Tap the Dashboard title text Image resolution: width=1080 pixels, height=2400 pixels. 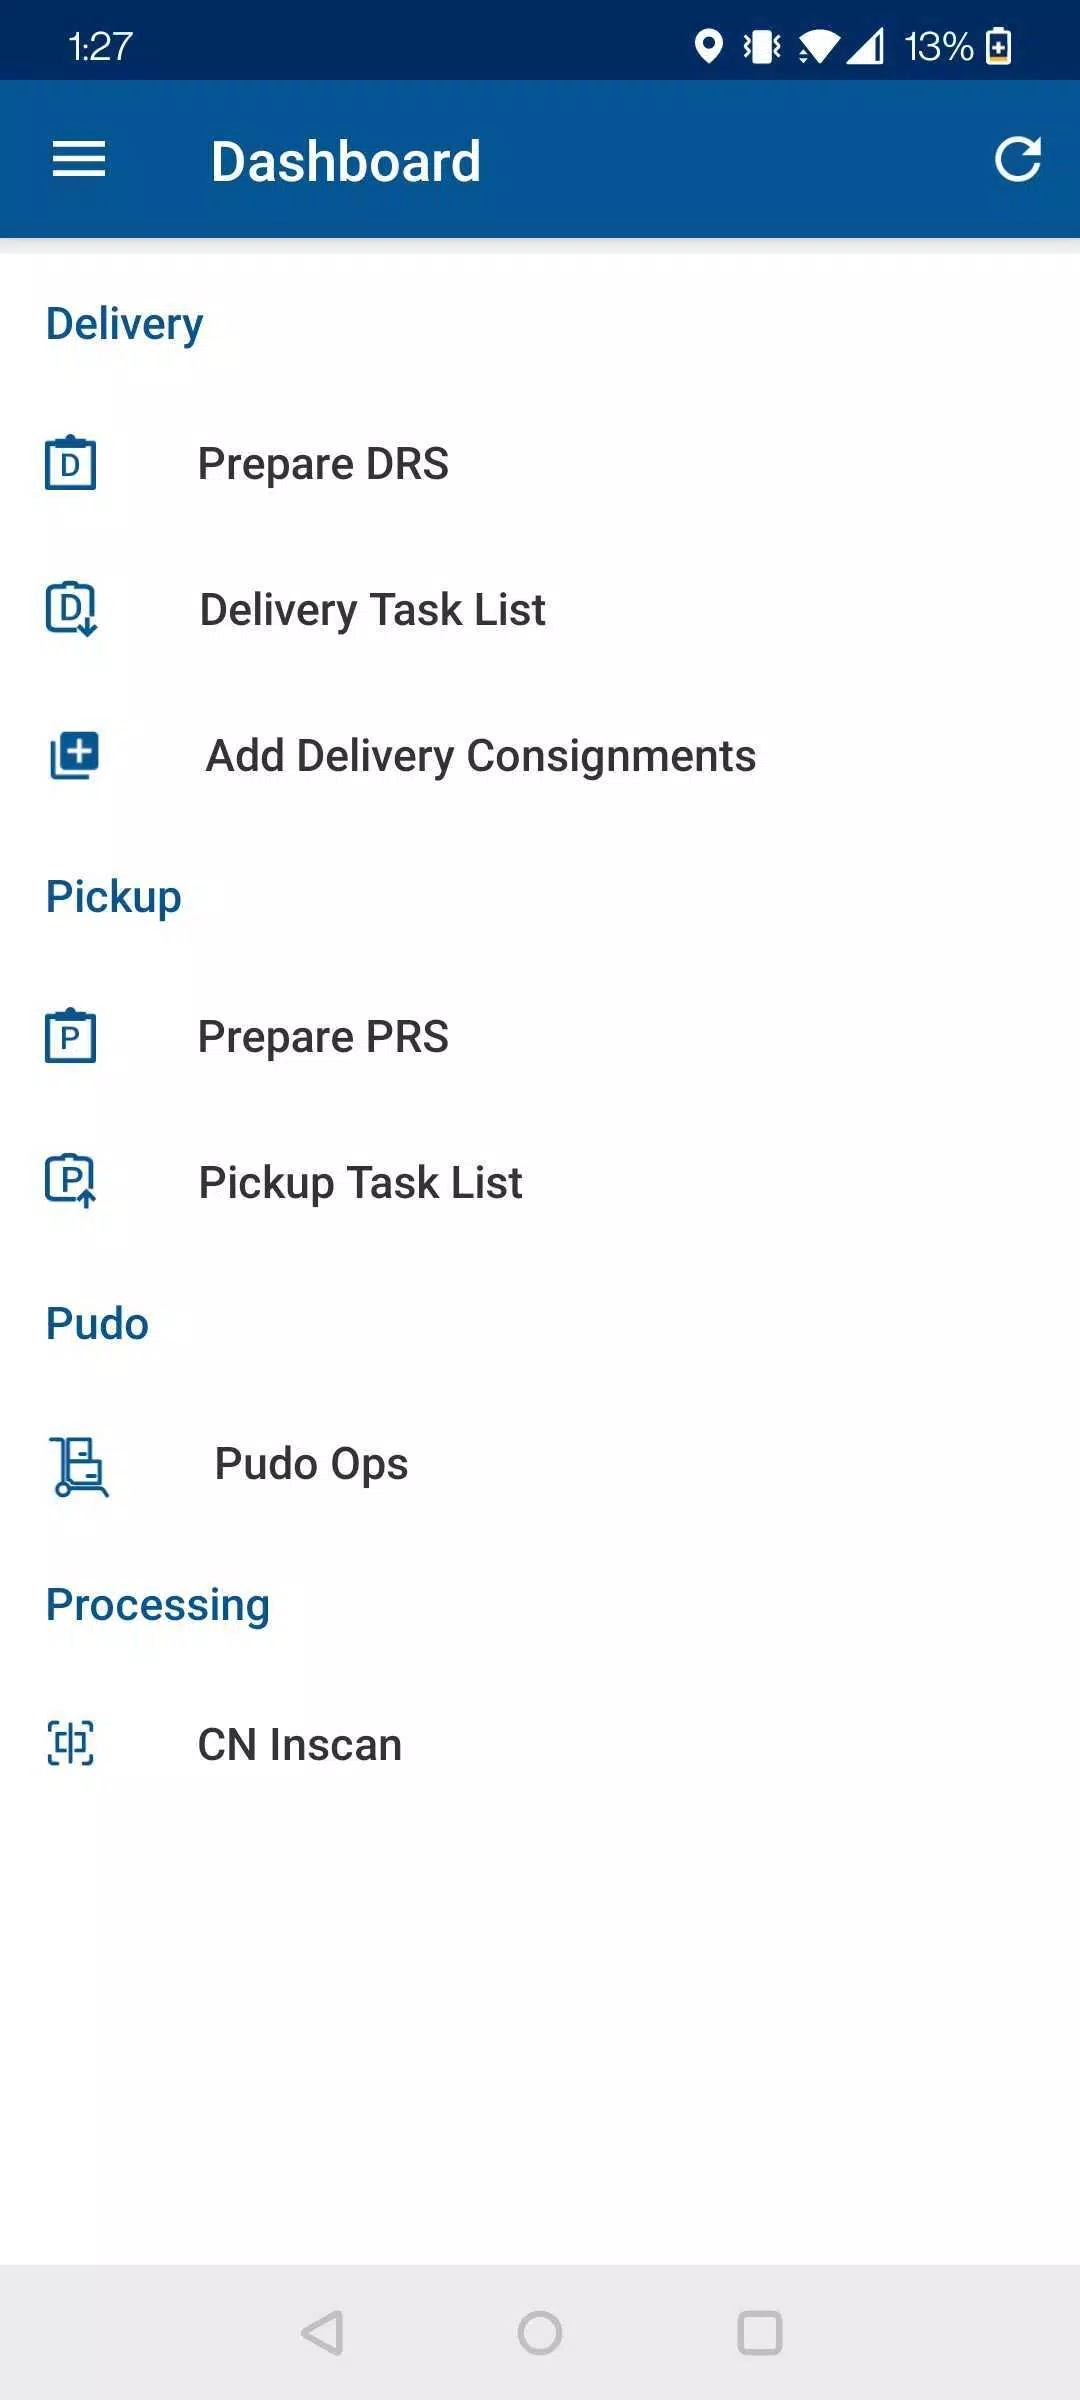pyautogui.click(x=346, y=161)
